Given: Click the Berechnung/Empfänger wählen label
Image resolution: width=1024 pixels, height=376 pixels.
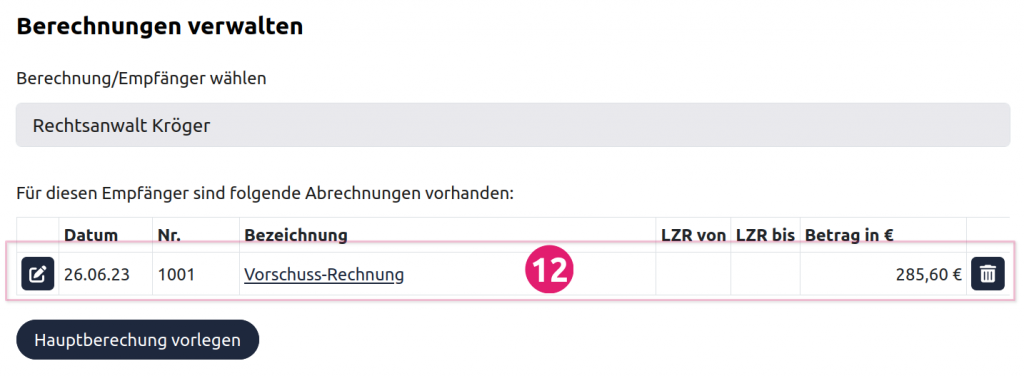Looking at the screenshot, I should [141, 79].
